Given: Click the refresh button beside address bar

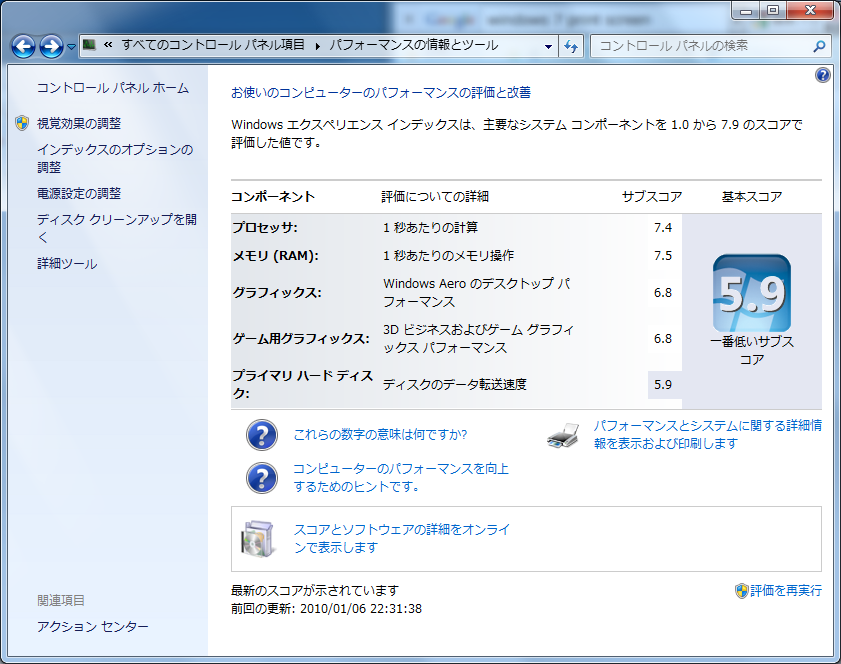Looking at the screenshot, I should 571,46.
